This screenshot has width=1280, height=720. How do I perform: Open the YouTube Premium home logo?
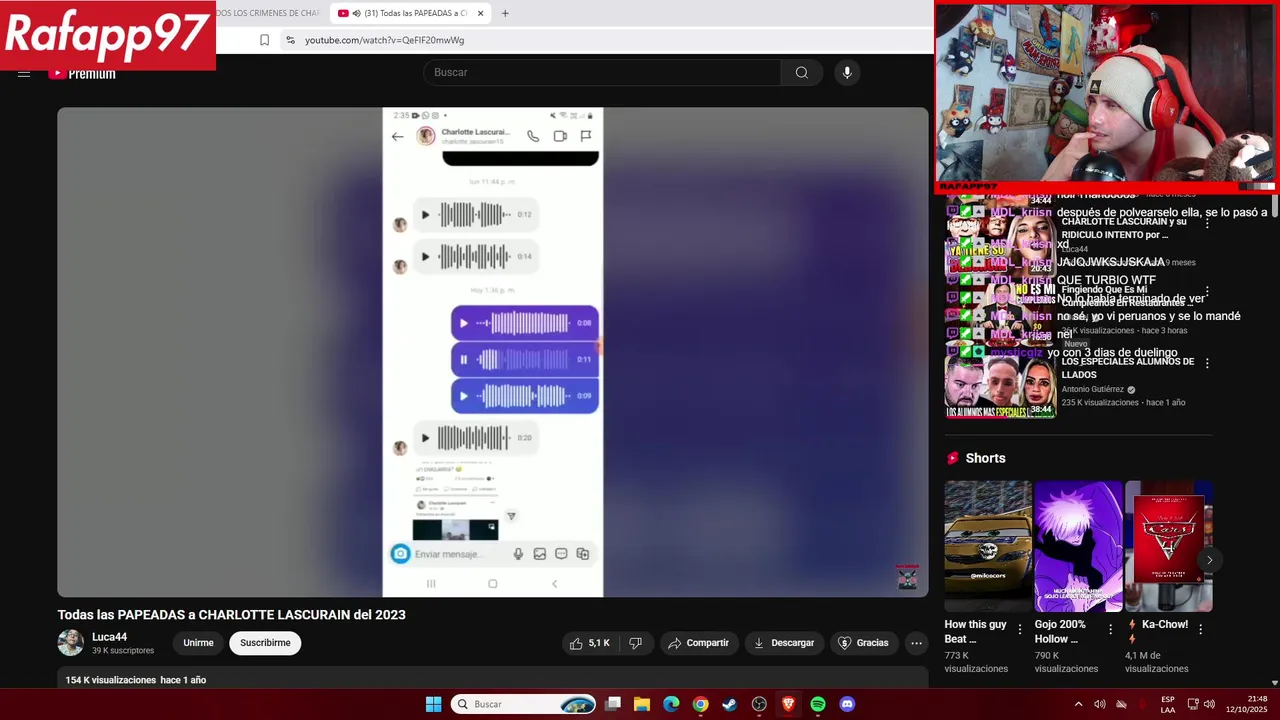[x=82, y=73]
